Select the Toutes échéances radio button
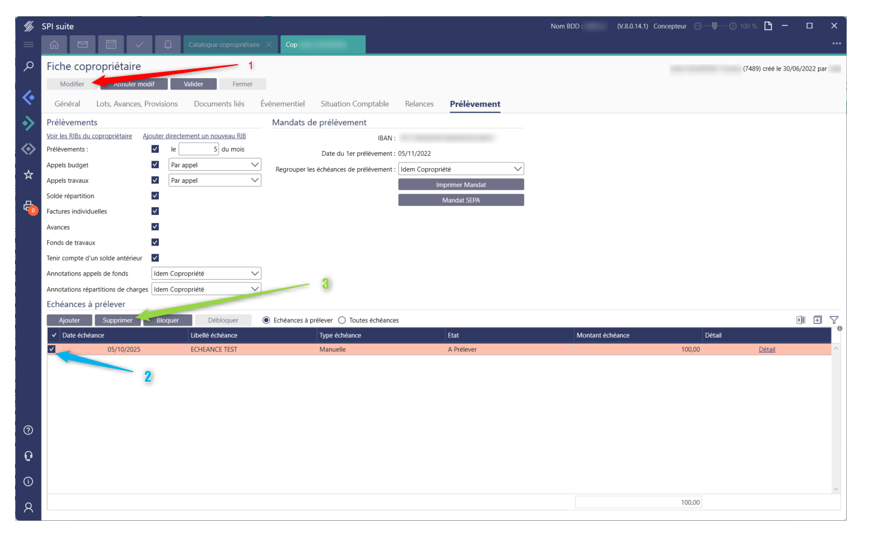 point(342,320)
